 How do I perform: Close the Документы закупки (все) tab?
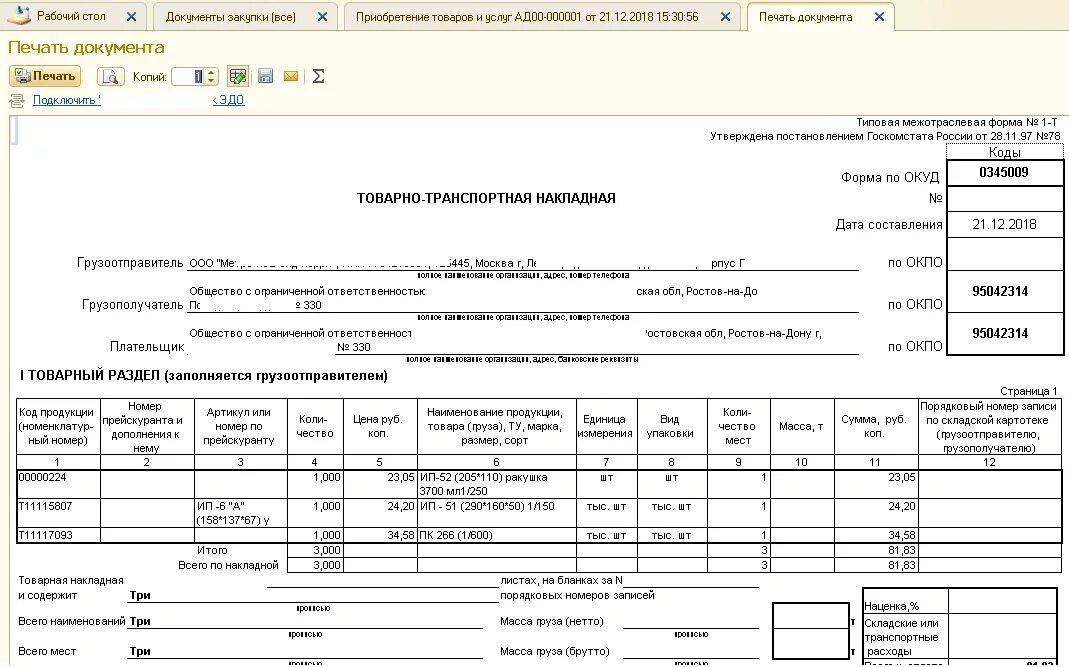click(322, 17)
